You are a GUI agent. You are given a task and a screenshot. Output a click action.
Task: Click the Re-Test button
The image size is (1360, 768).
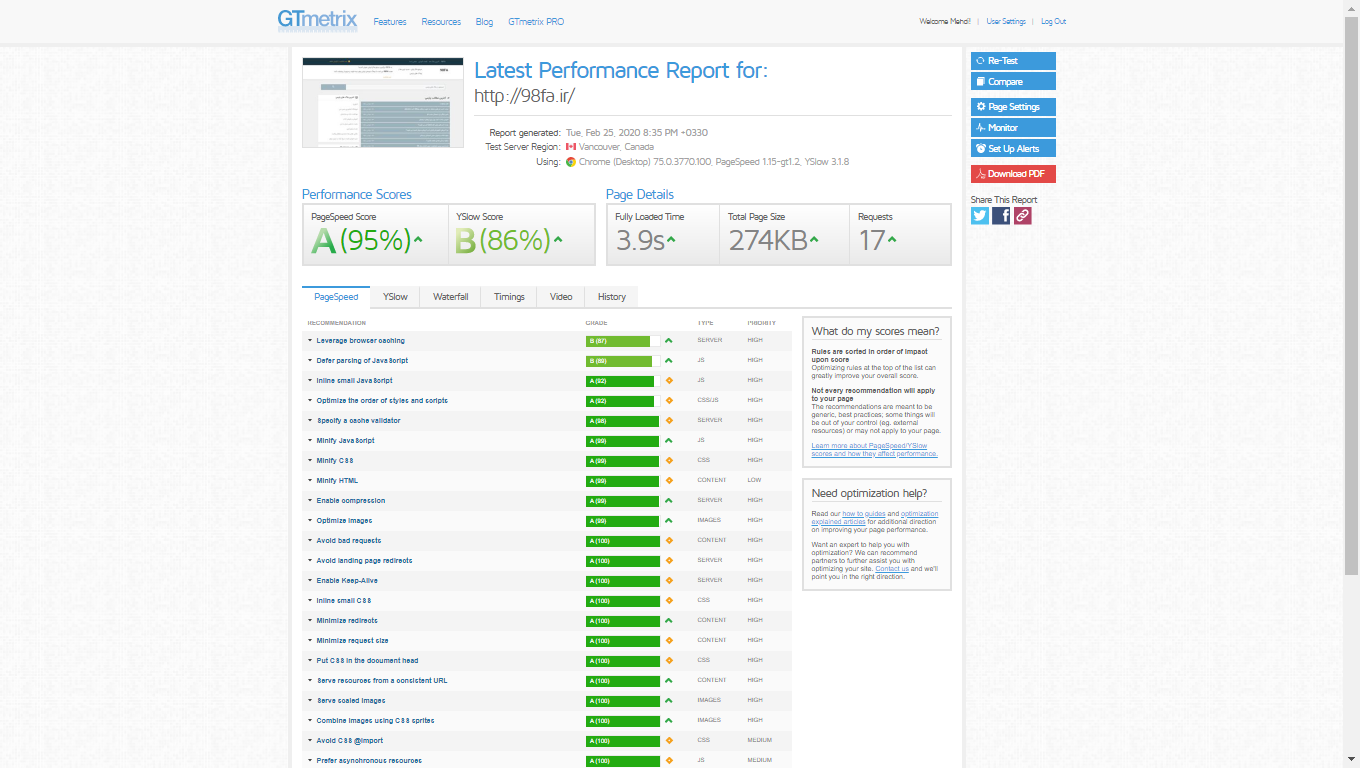[1013, 61]
